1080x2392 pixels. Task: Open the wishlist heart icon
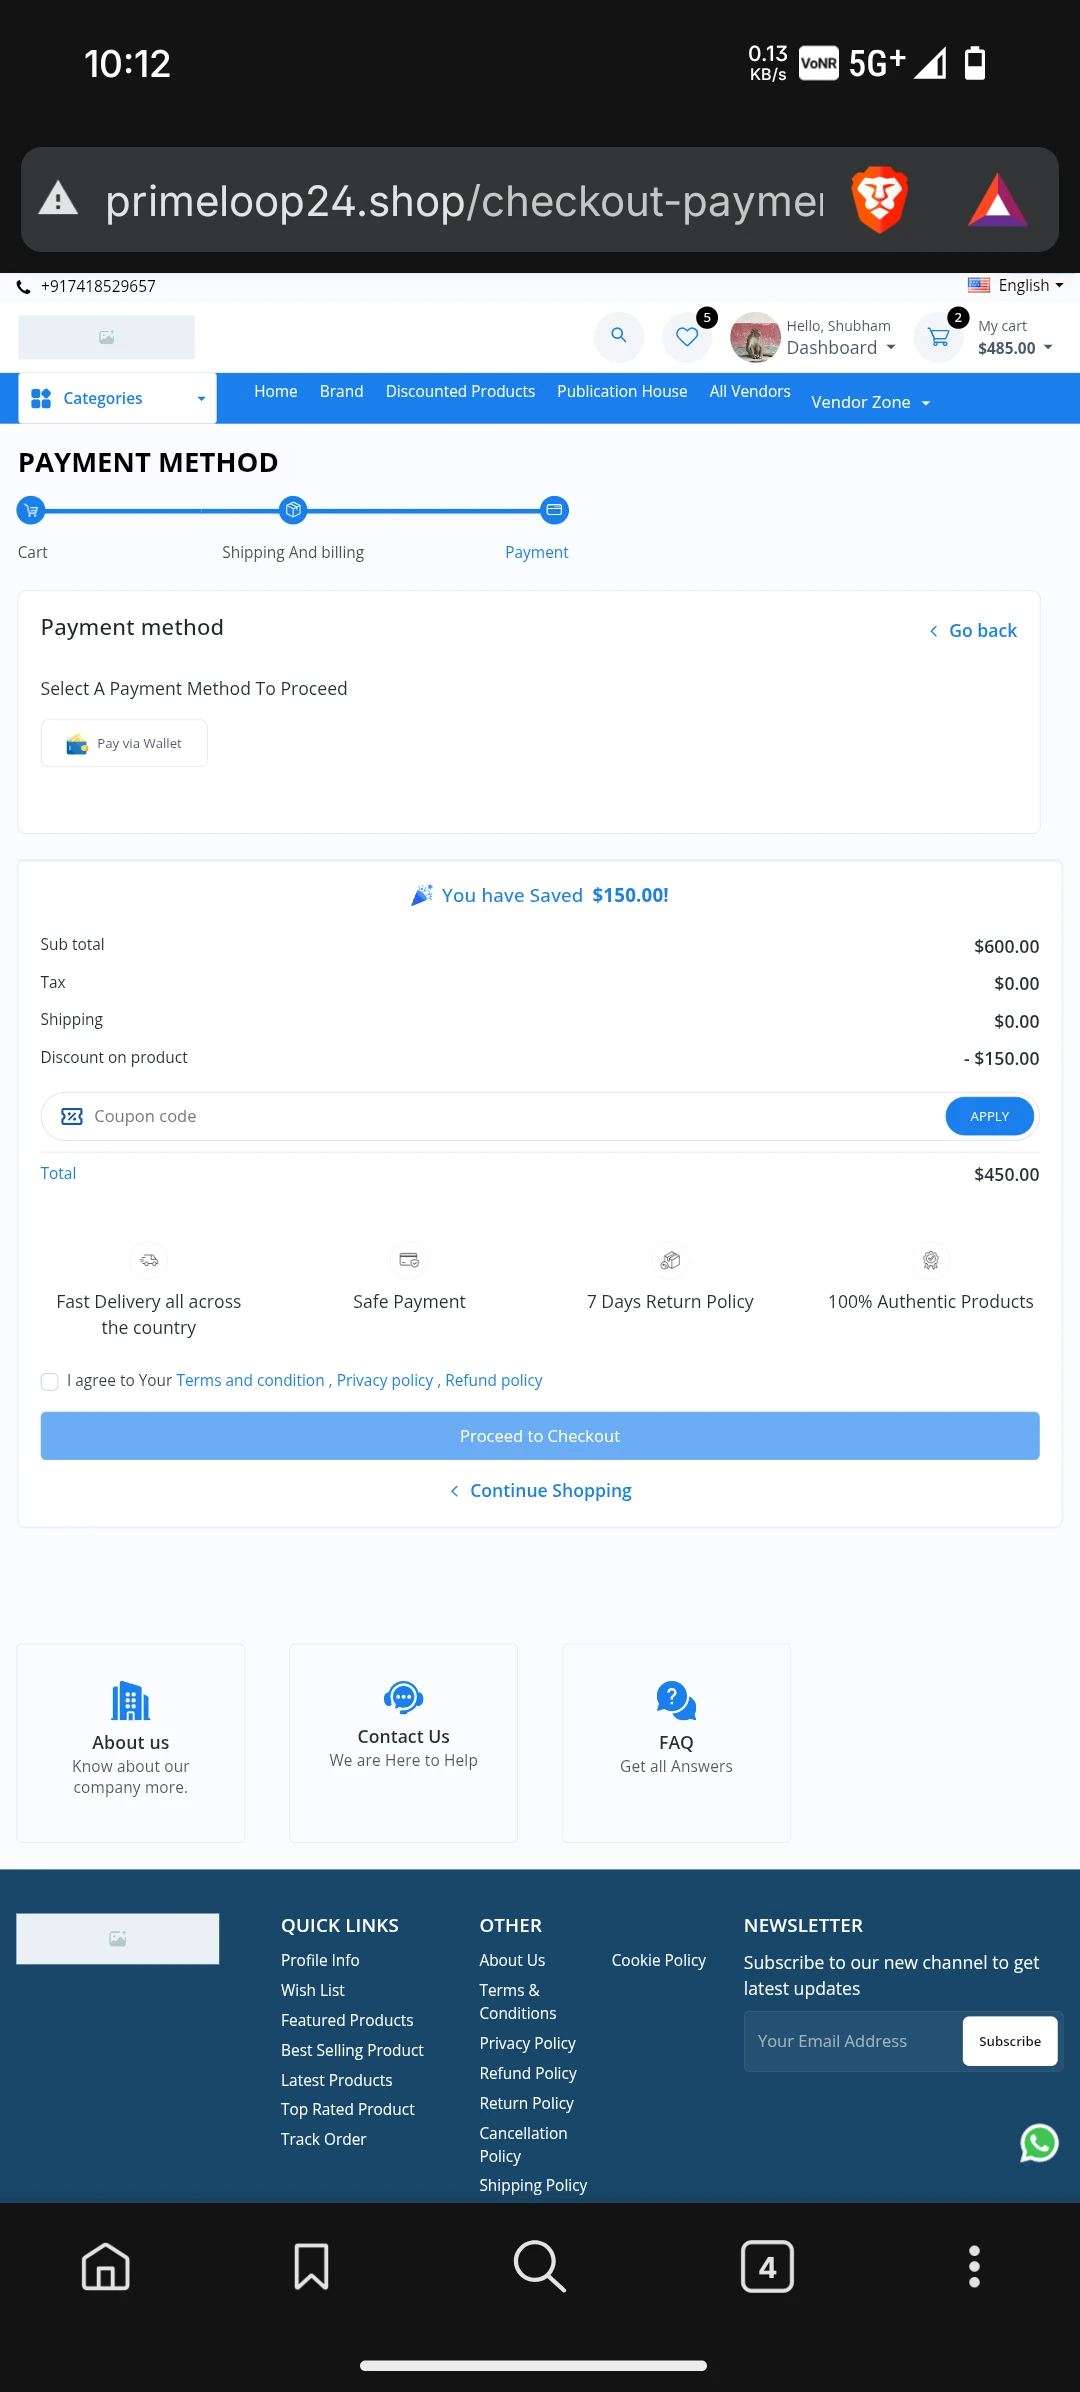click(x=687, y=337)
